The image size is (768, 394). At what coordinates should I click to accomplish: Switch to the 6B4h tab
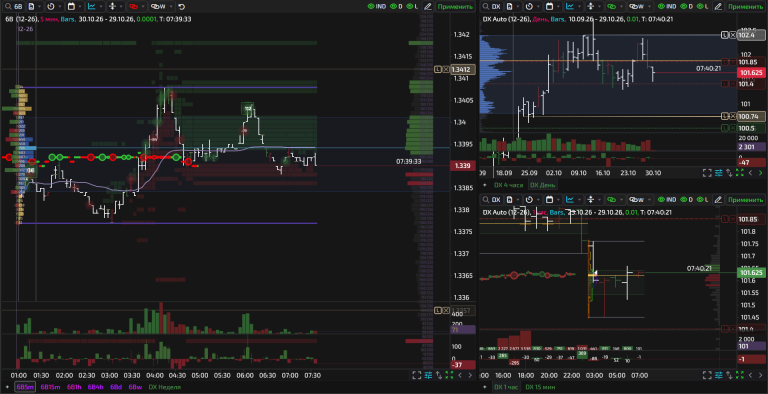tap(96, 387)
